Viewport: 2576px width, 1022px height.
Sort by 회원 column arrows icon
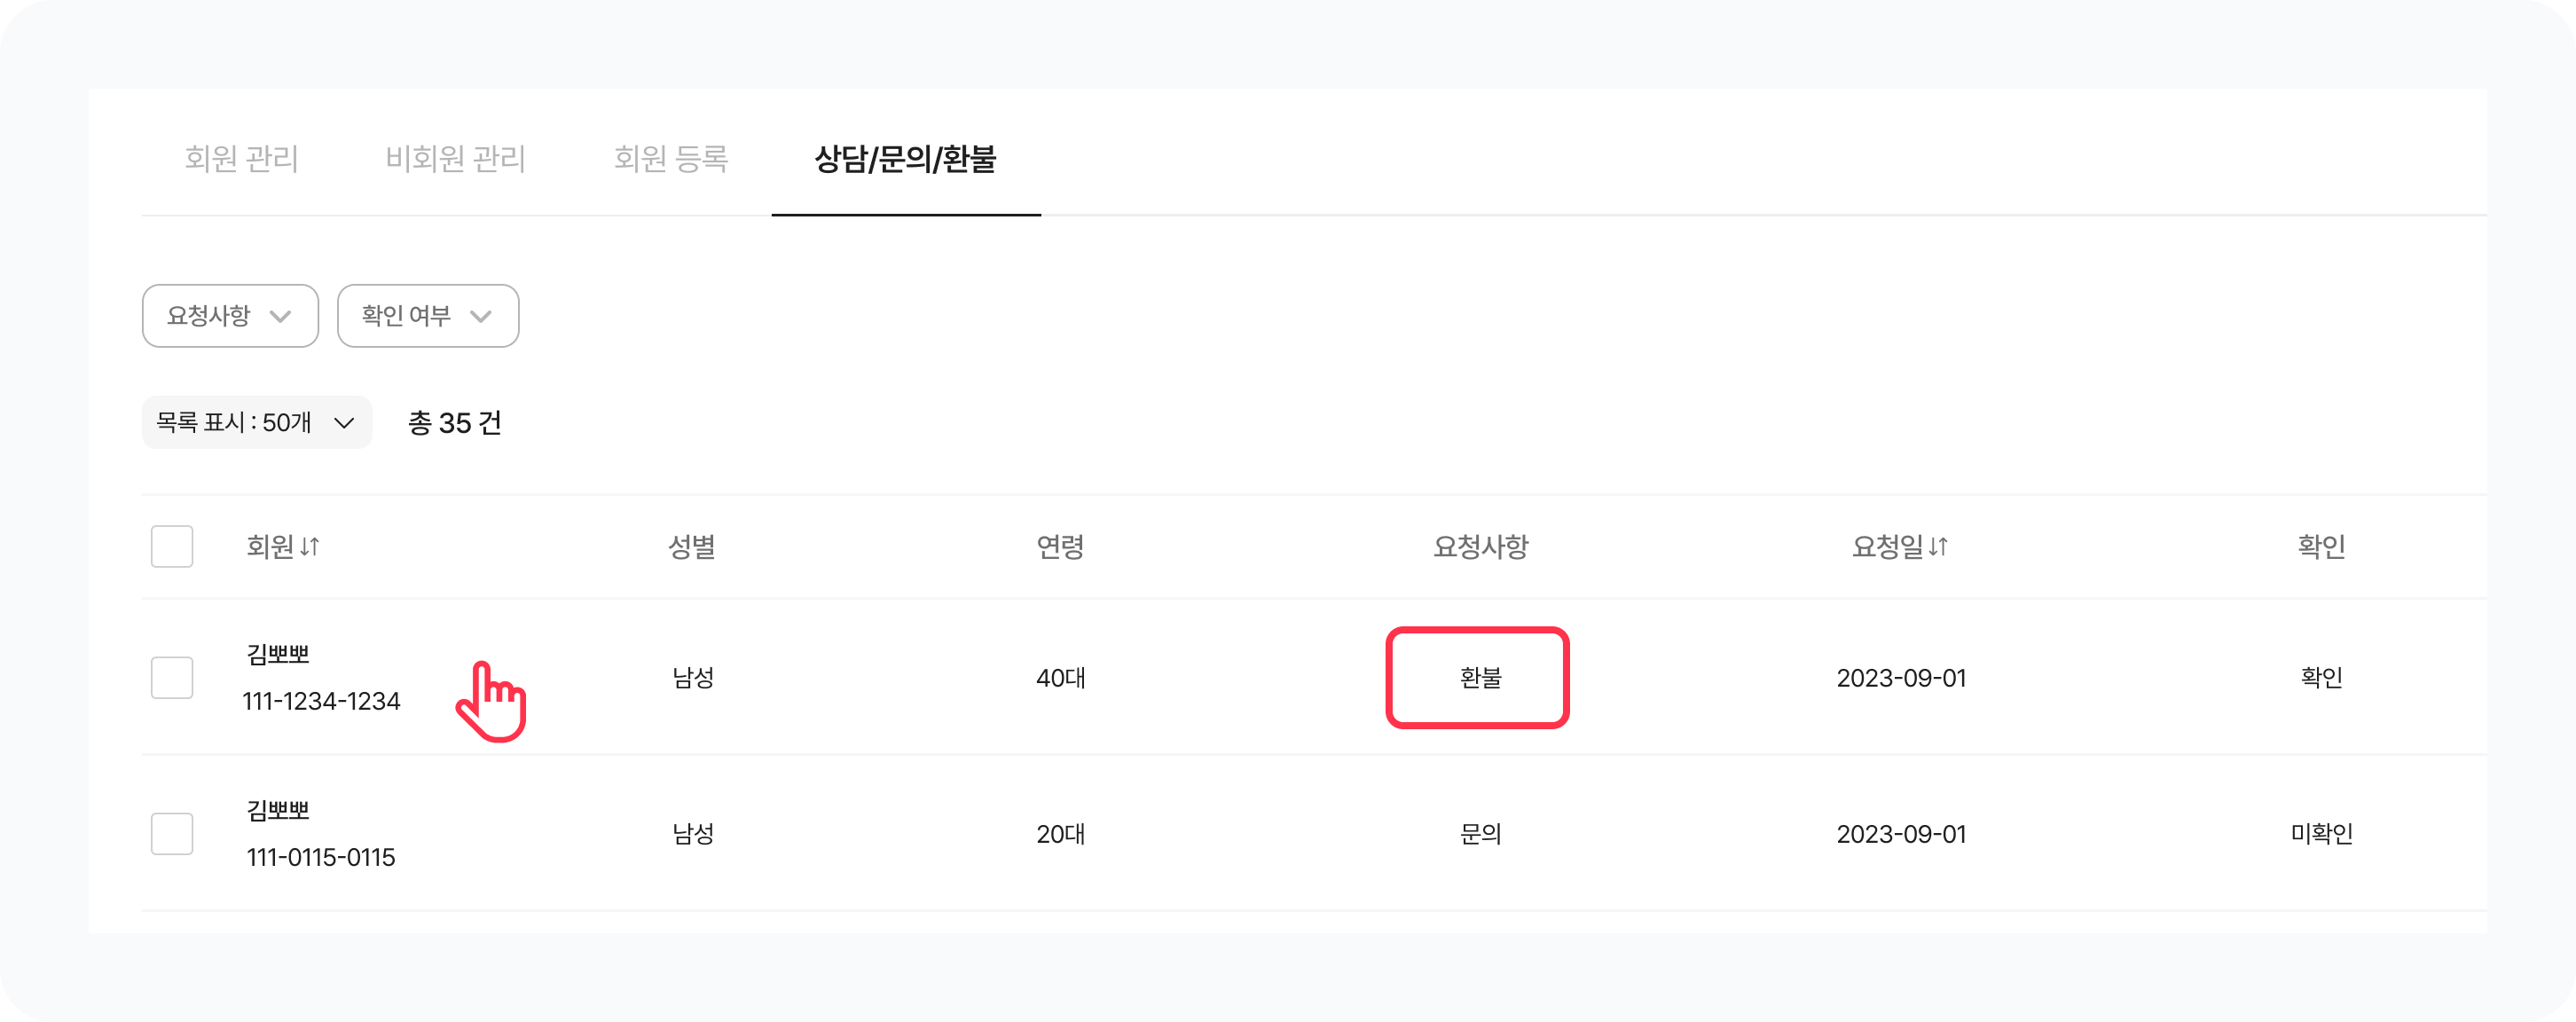pyautogui.click(x=310, y=547)
